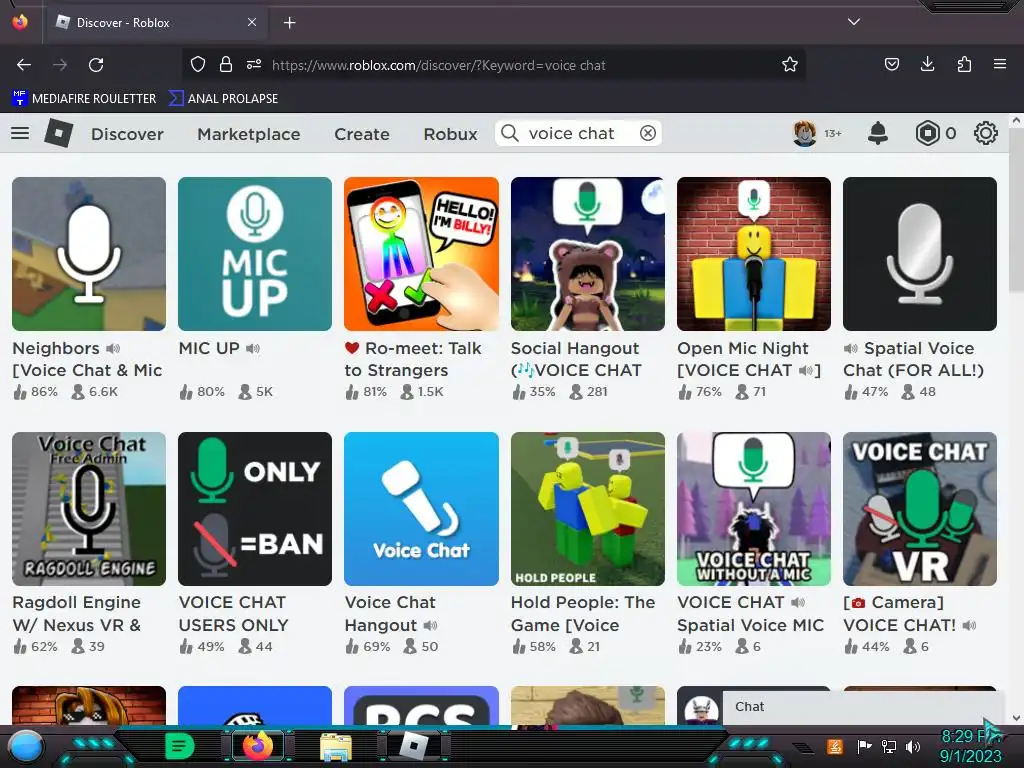
Task: Open Roblox settings gear
Action: tap(985, 133)
